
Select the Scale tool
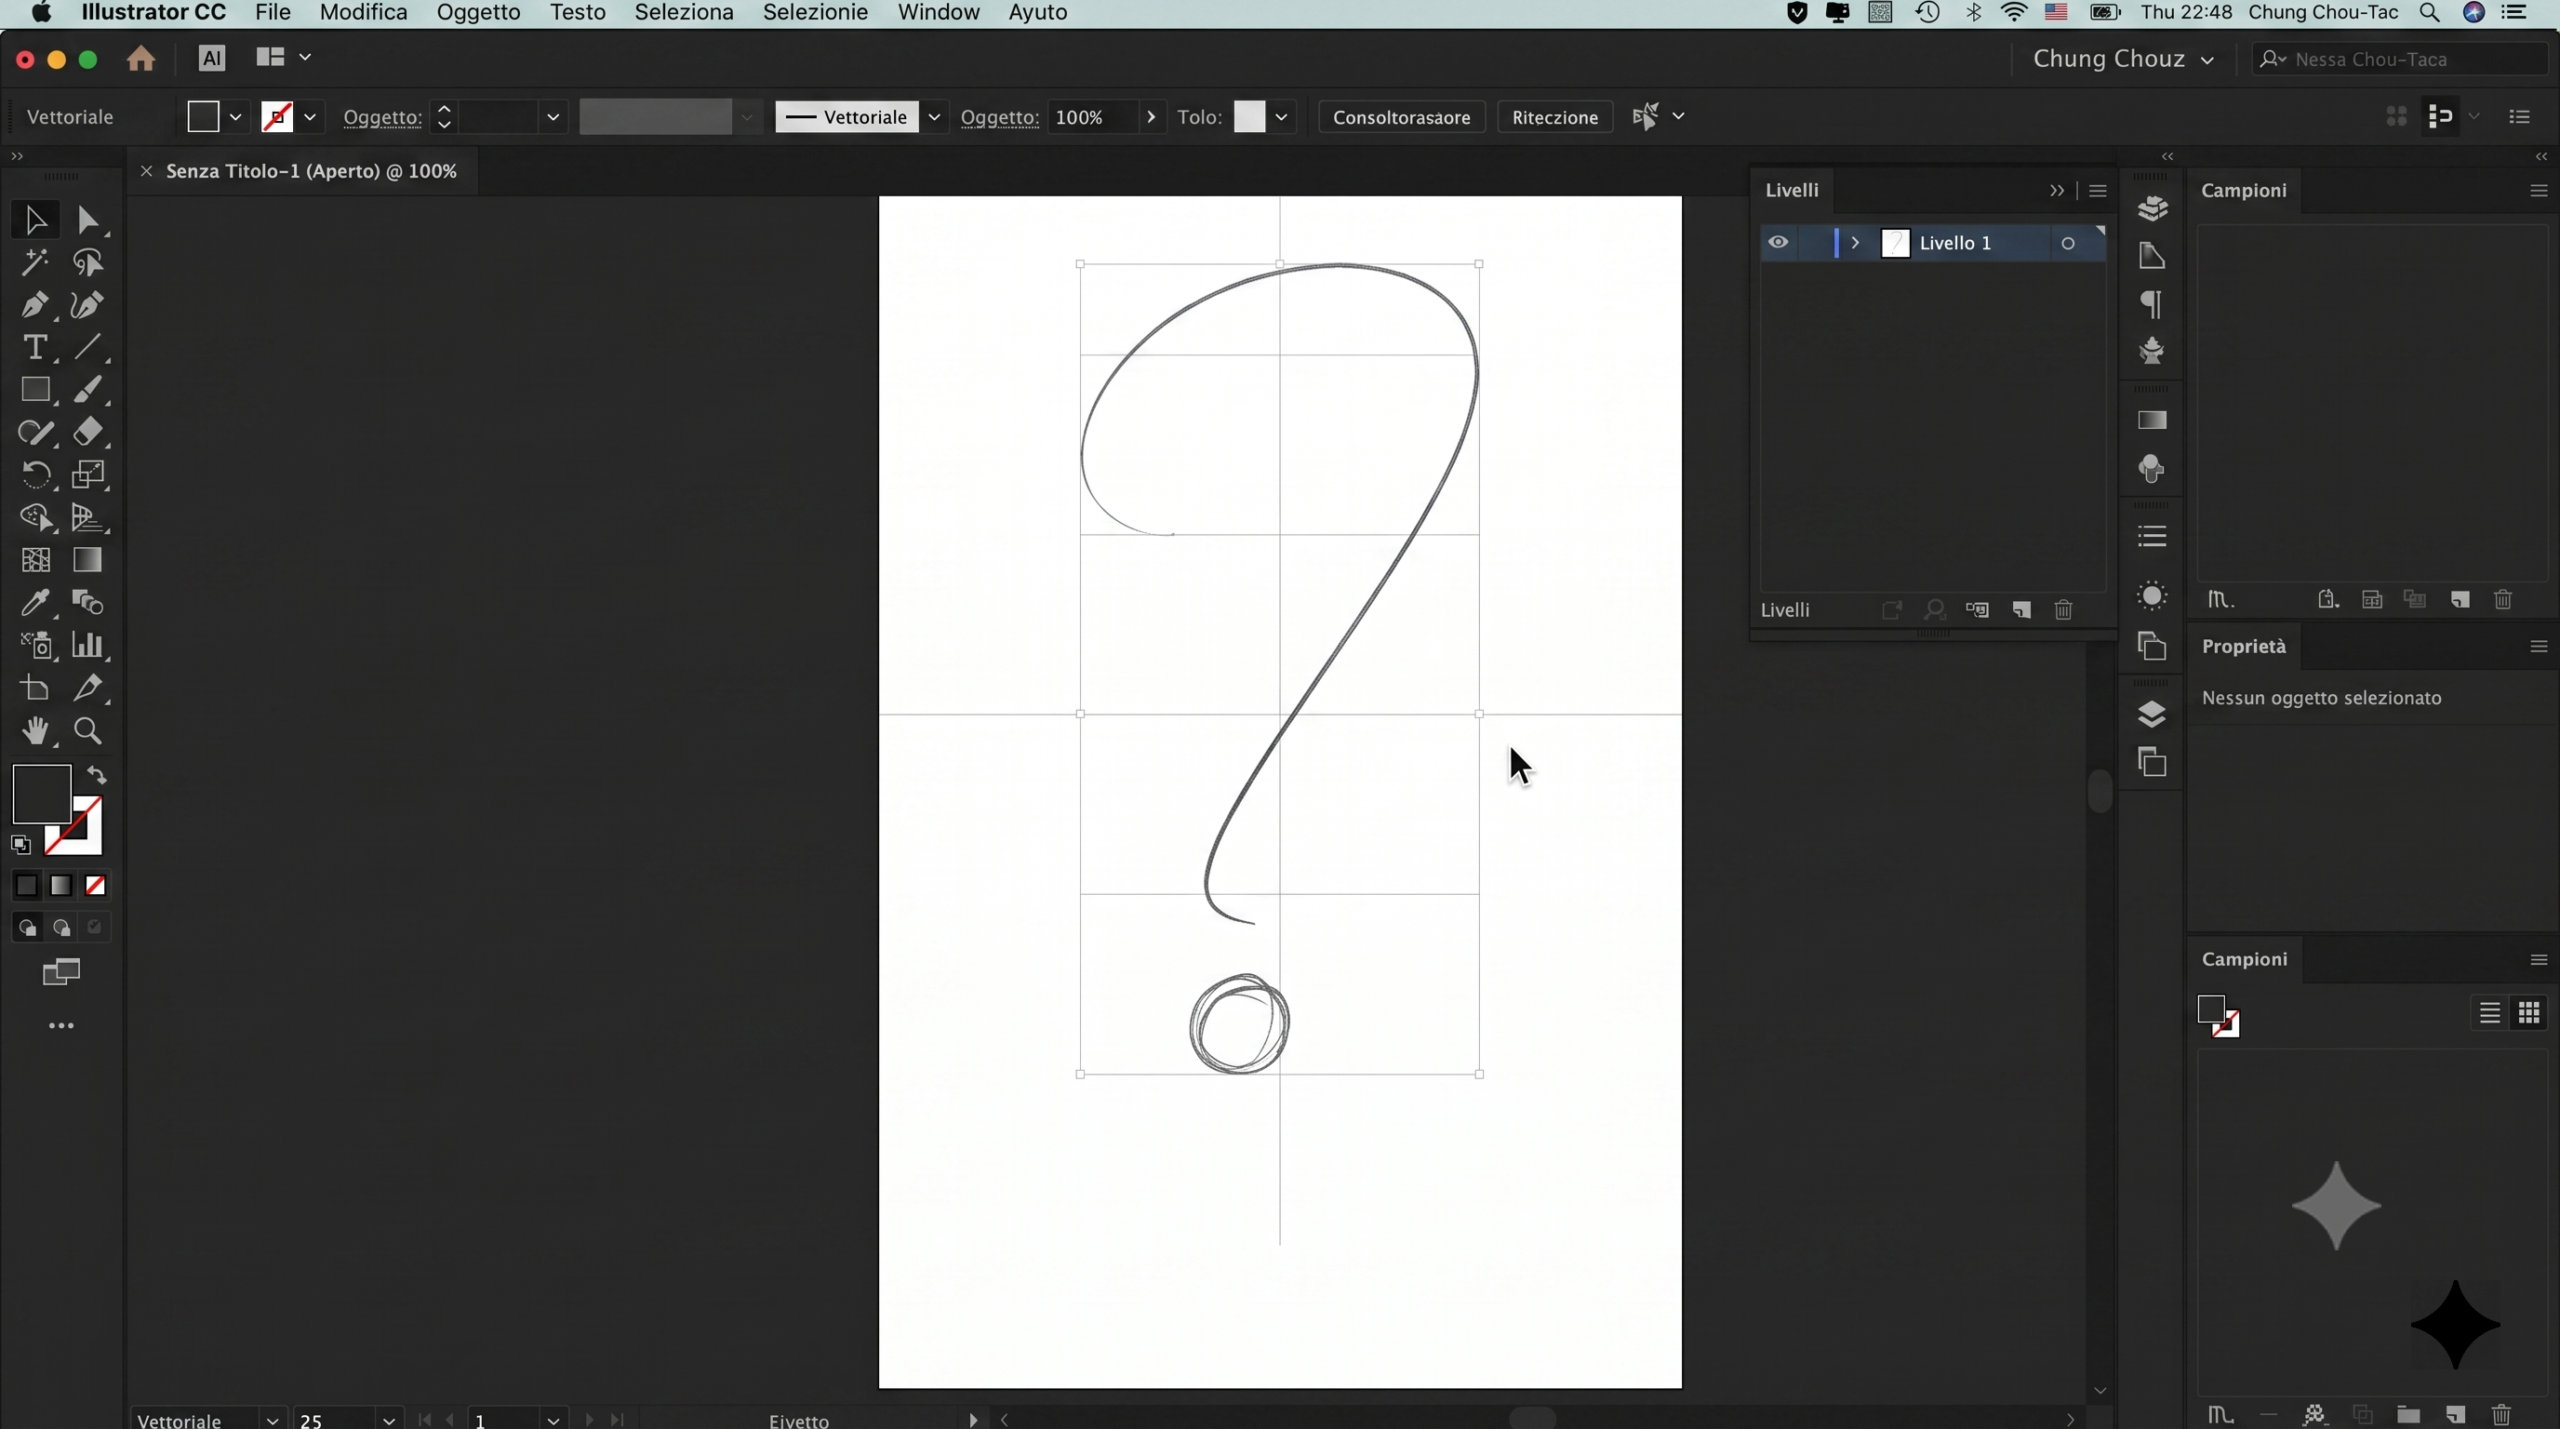(87, 474)
